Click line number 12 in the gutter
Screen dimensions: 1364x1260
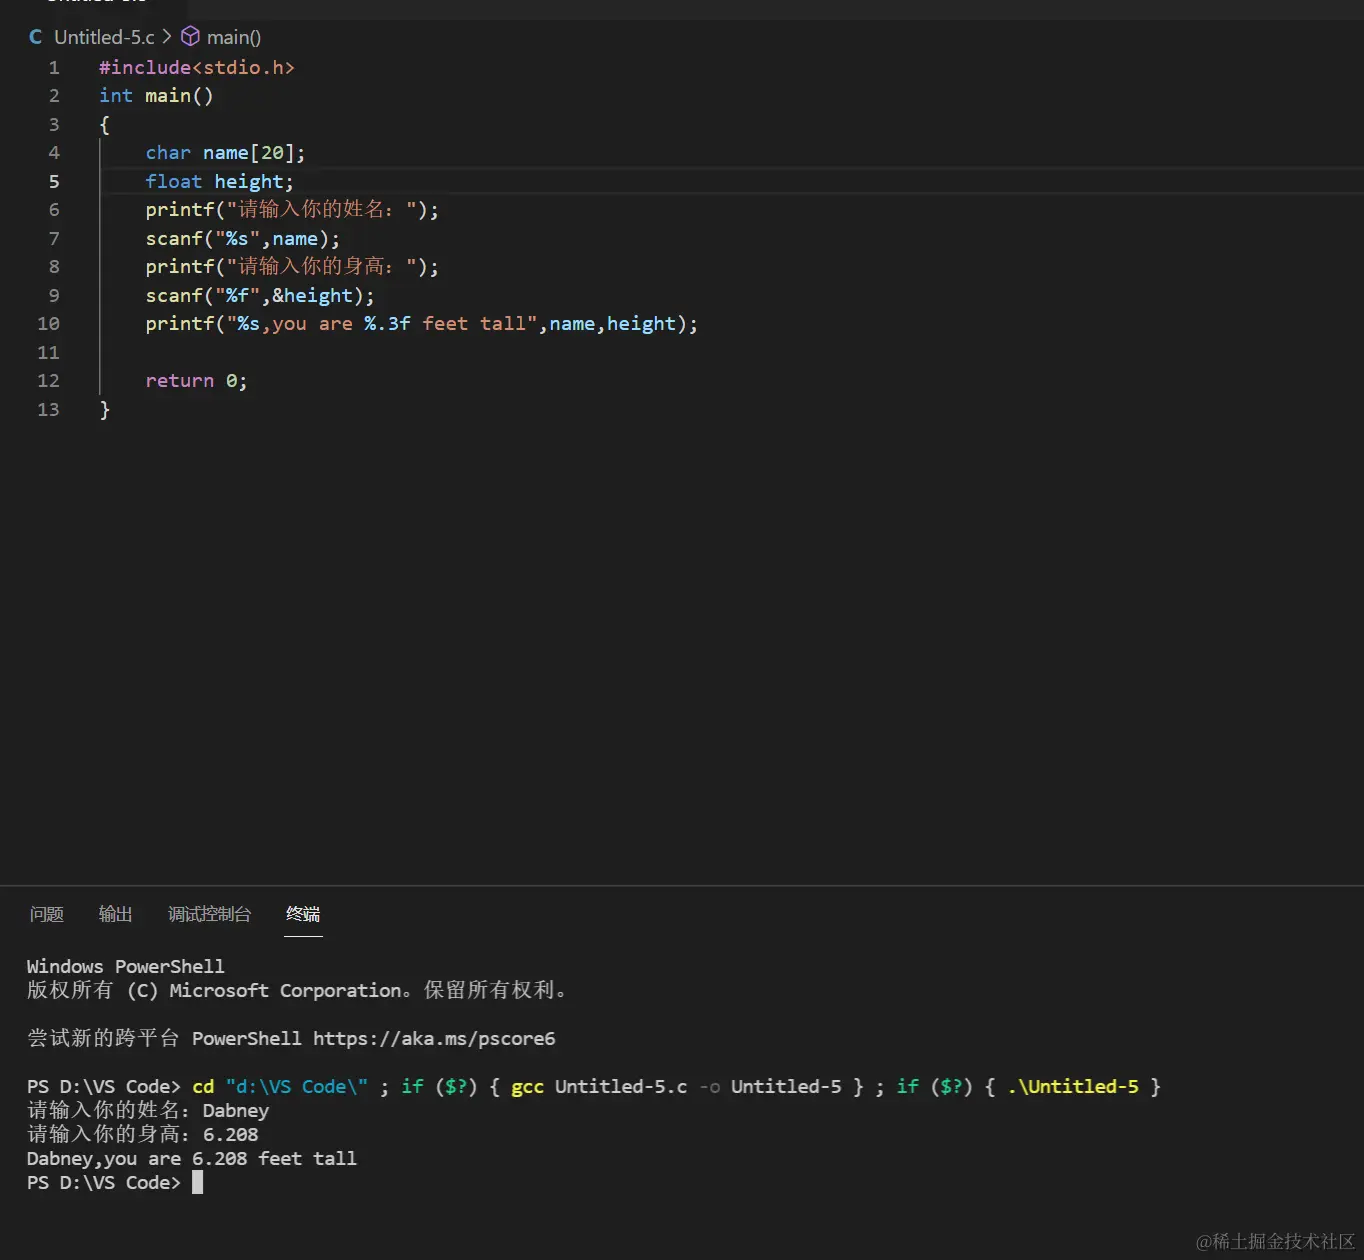click(x=48, y=381)
